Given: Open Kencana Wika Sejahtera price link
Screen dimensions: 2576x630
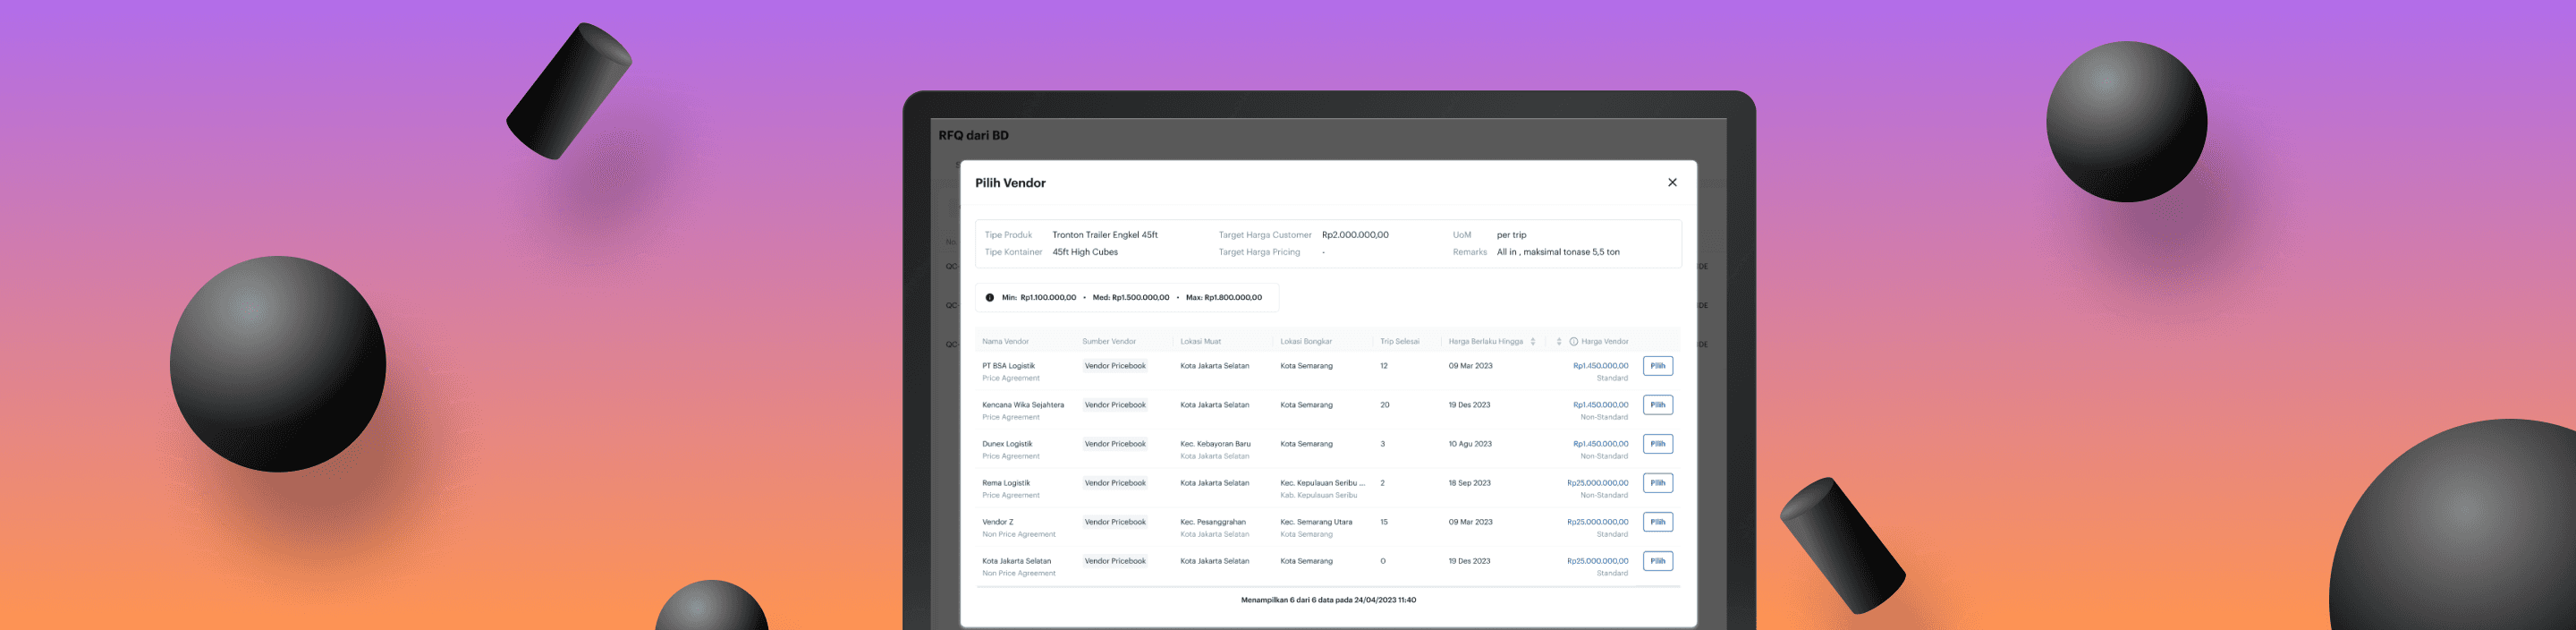Looking at the screenshot, I should coord(1600,405).
